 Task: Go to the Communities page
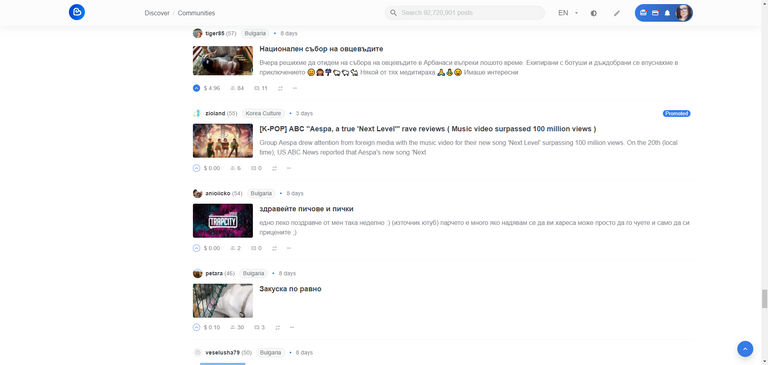pyautogui.click(x=196, y=13)
